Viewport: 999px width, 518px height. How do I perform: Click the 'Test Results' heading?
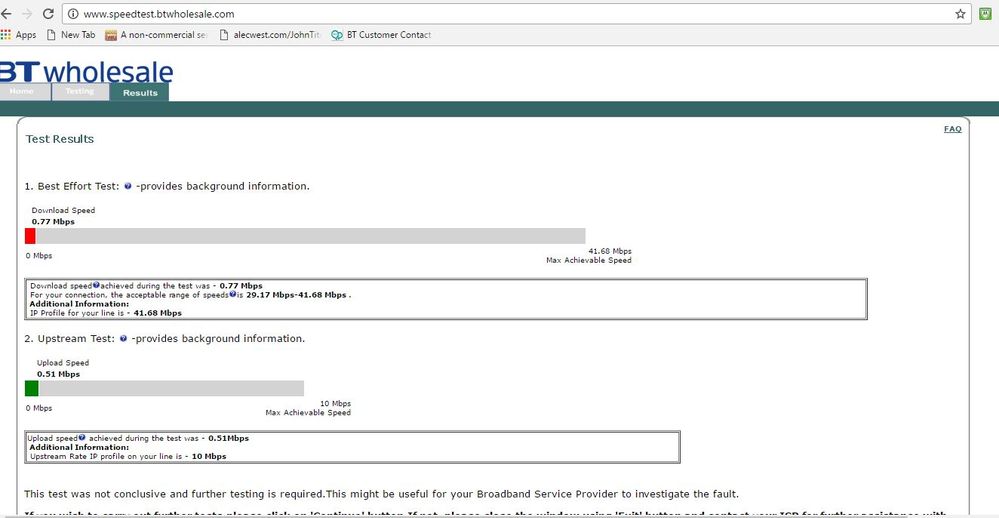pos(60,139)
